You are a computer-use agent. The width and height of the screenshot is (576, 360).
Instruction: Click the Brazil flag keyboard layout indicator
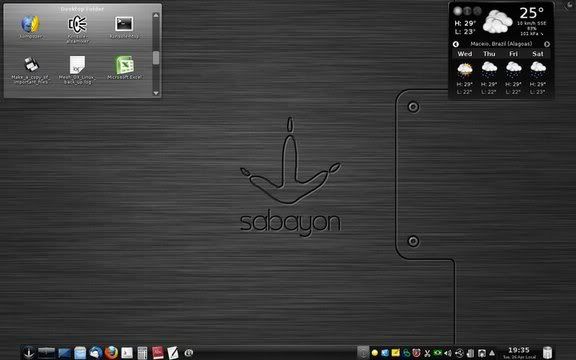tap(437, 353)
